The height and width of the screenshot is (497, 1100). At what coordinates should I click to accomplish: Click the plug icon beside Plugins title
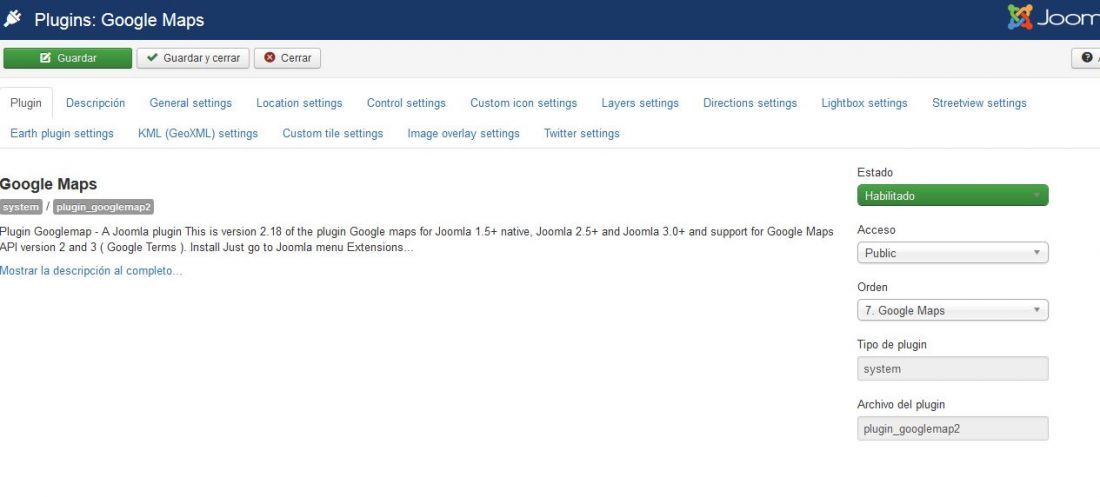(x=12, y=19)
